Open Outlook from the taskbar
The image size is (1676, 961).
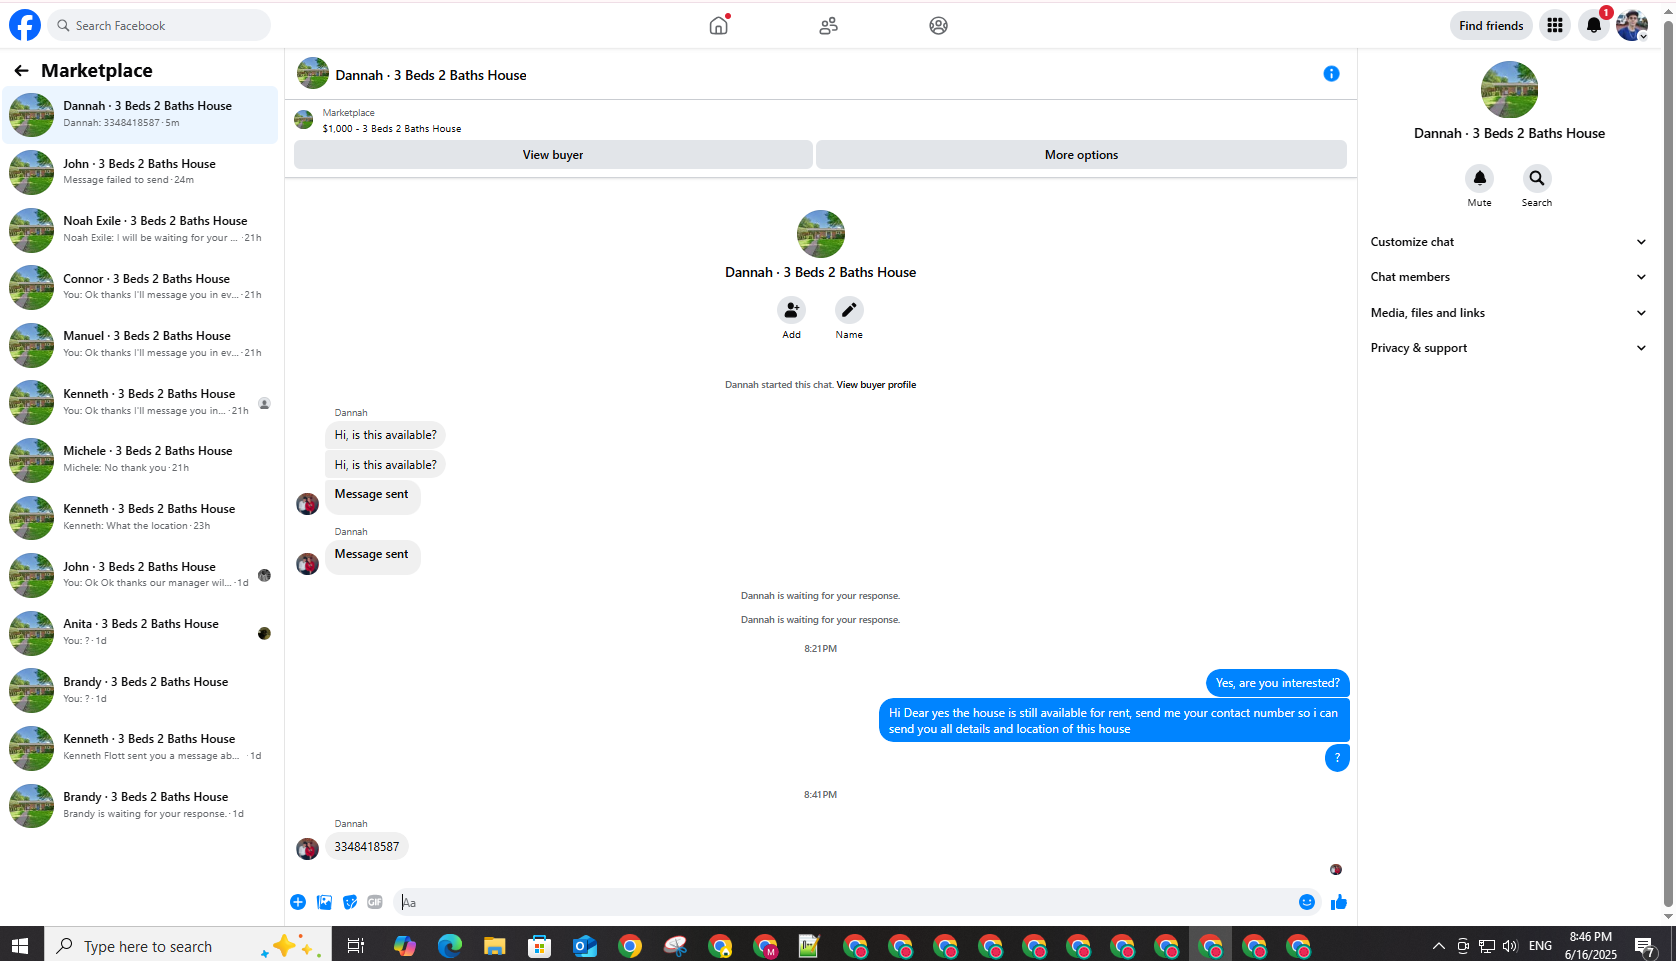click(x=584, y=945)
